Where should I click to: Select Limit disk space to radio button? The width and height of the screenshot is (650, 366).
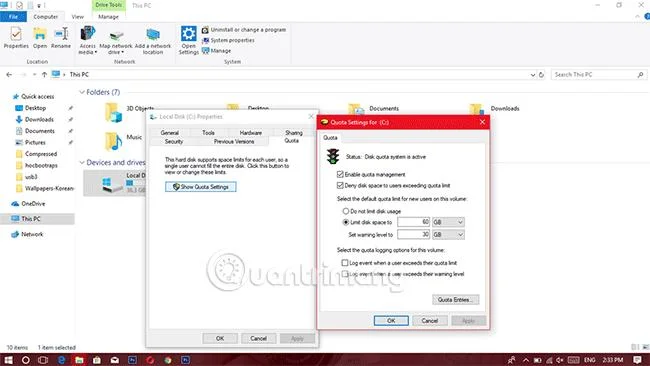pos(345,222)
